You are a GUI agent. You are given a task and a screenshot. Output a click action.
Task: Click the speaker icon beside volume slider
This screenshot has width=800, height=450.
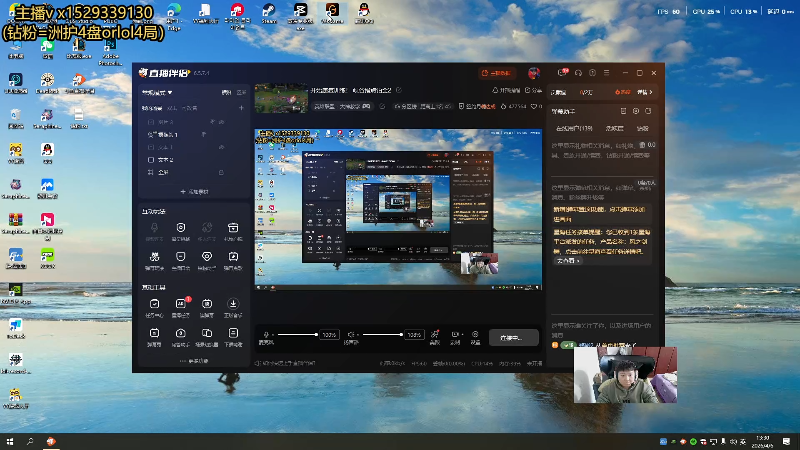pos(351,335)
